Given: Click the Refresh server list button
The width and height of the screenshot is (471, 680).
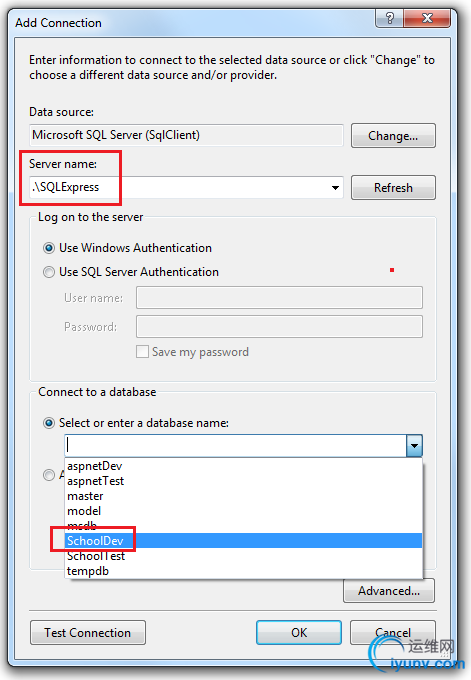Looking at the screenshot, I should click(x=393, y=188).
